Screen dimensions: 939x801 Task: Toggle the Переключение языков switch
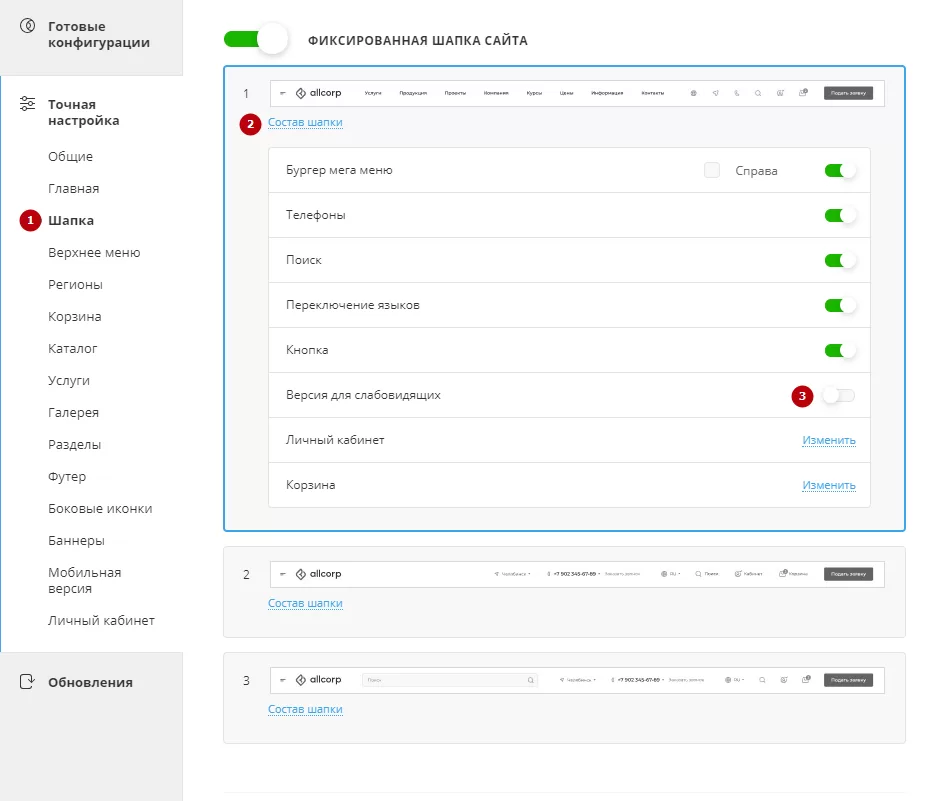[840, 305]
